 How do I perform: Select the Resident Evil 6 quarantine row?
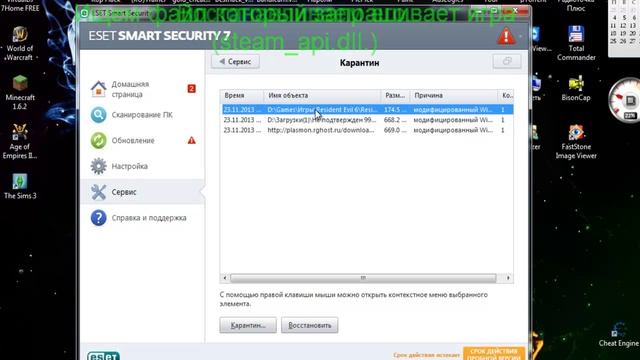tap(367, 110)
